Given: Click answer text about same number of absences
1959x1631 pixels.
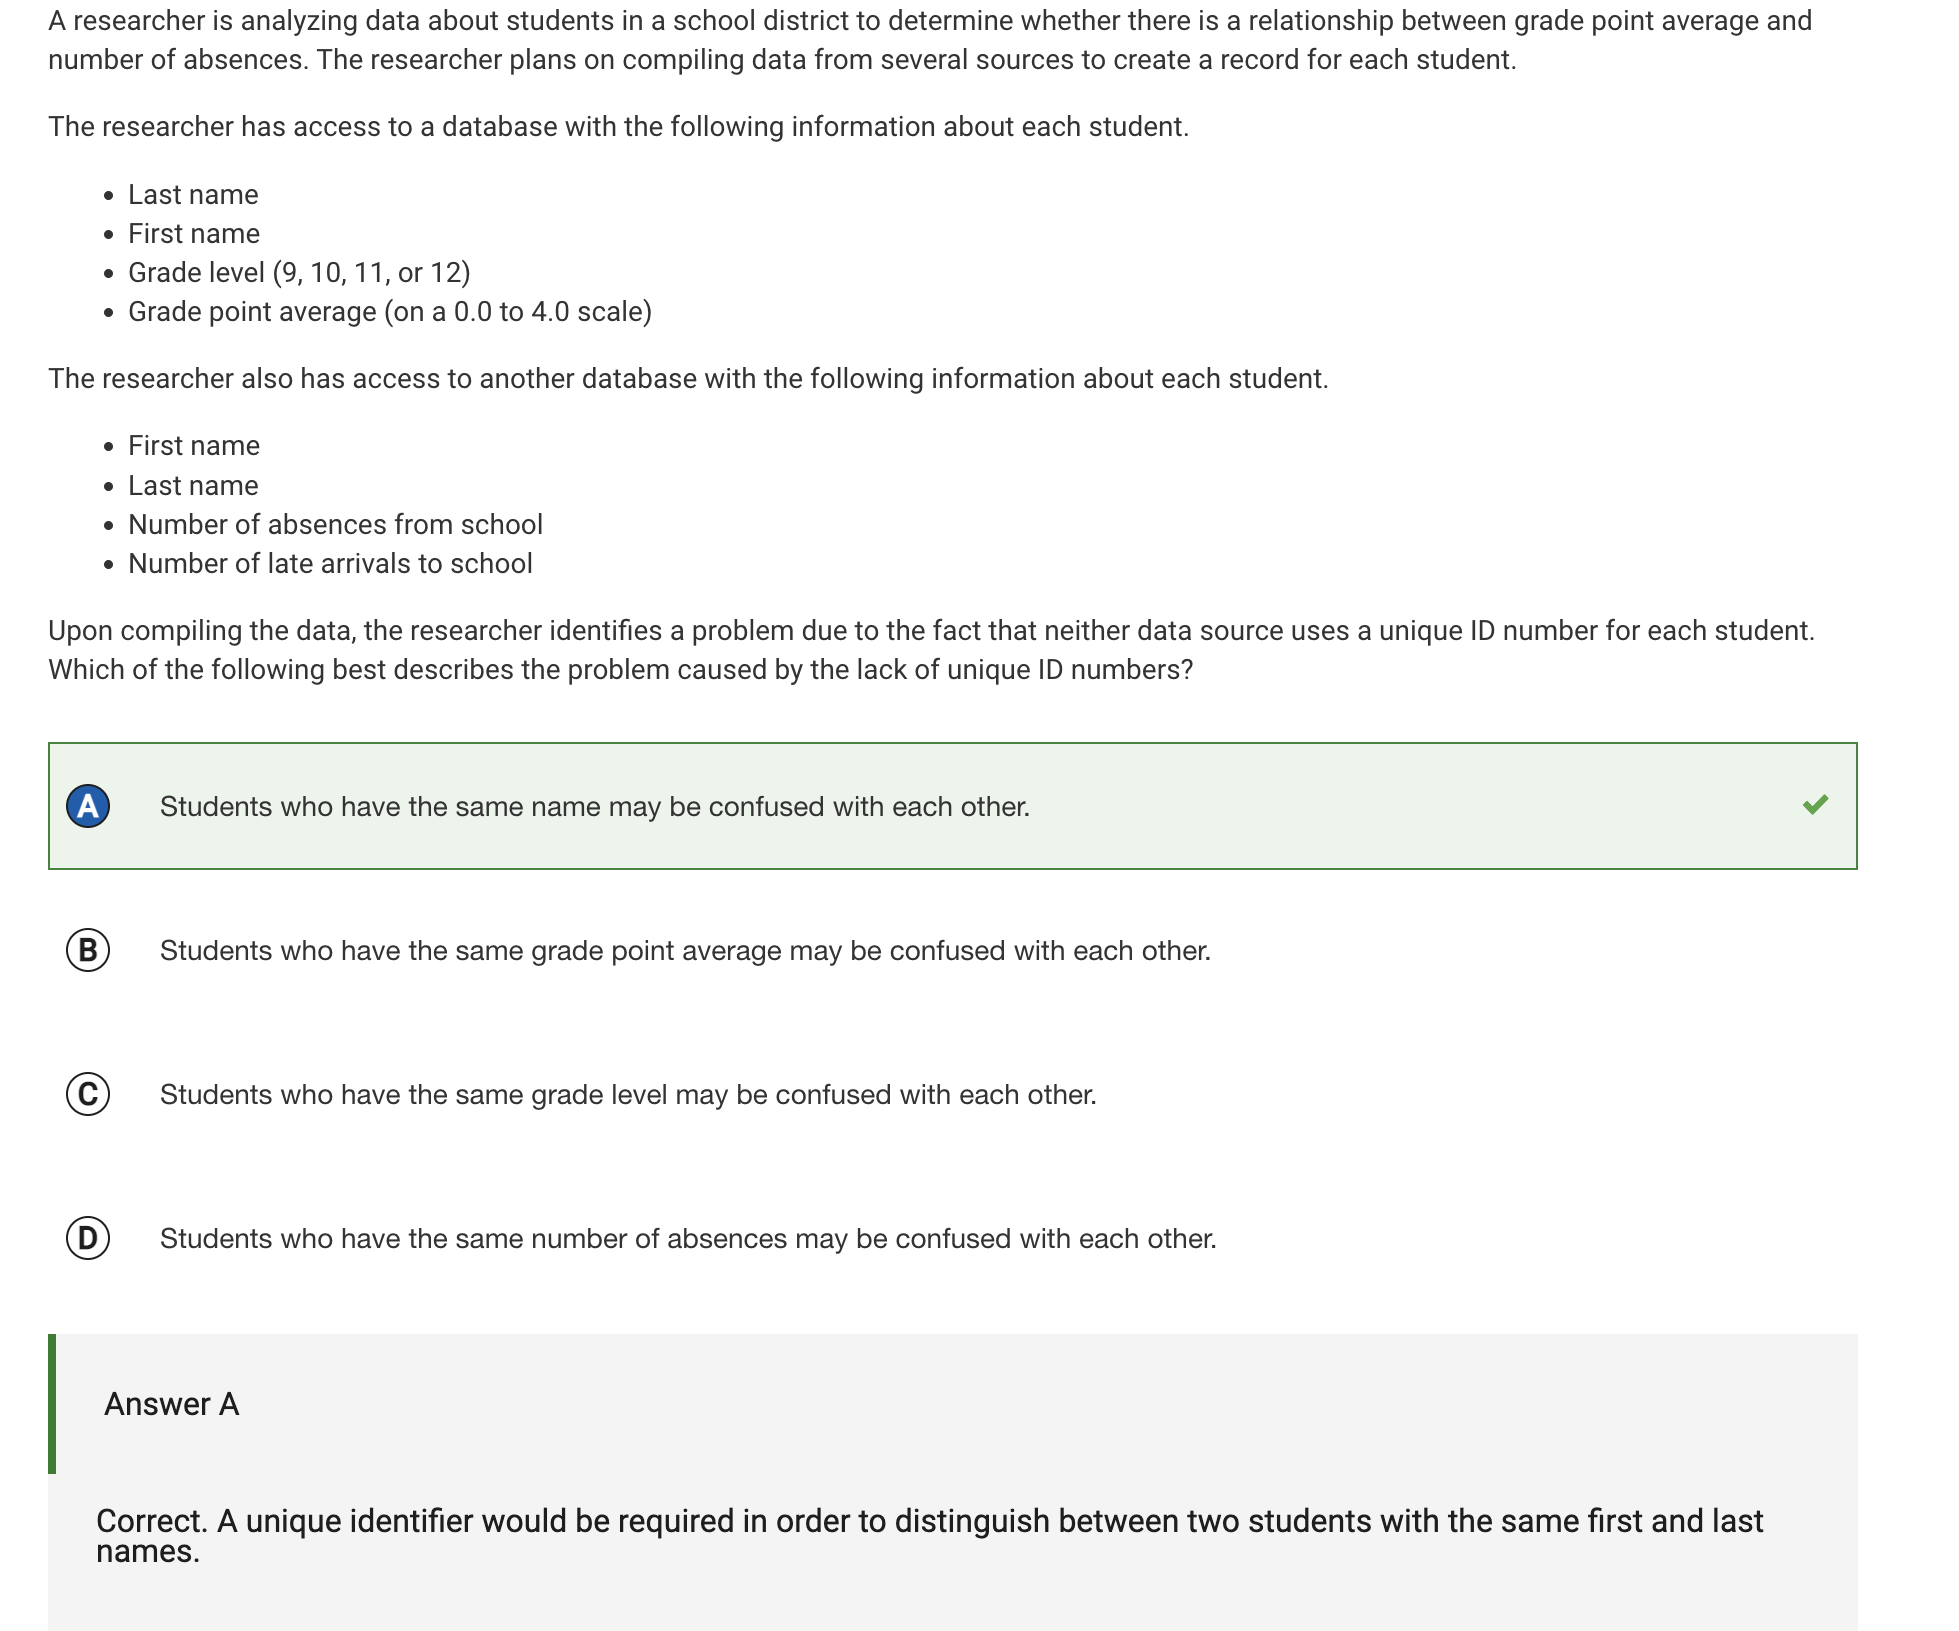Looking at the screenshot, I should (x=688, y=1239).
